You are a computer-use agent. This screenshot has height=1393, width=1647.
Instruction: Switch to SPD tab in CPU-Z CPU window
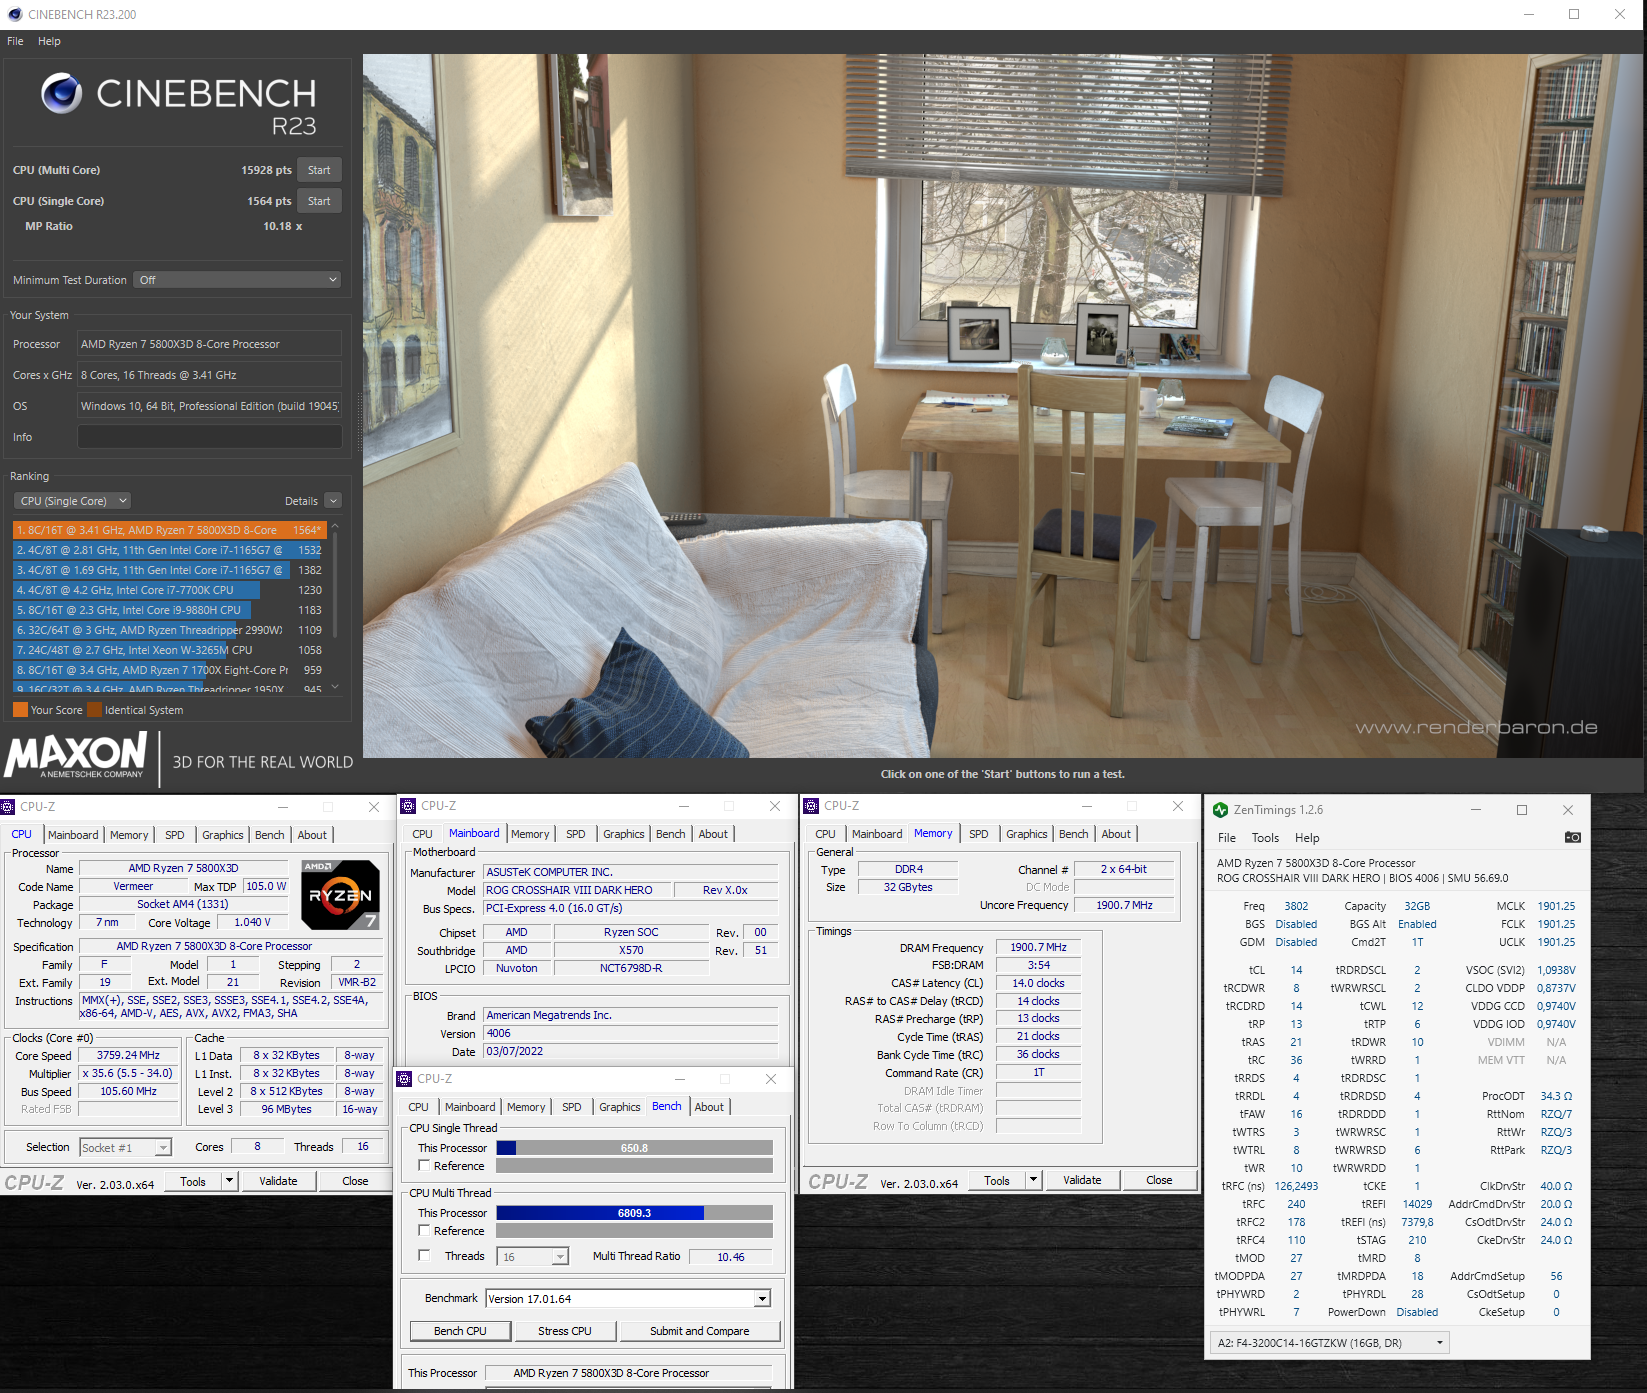175,835
